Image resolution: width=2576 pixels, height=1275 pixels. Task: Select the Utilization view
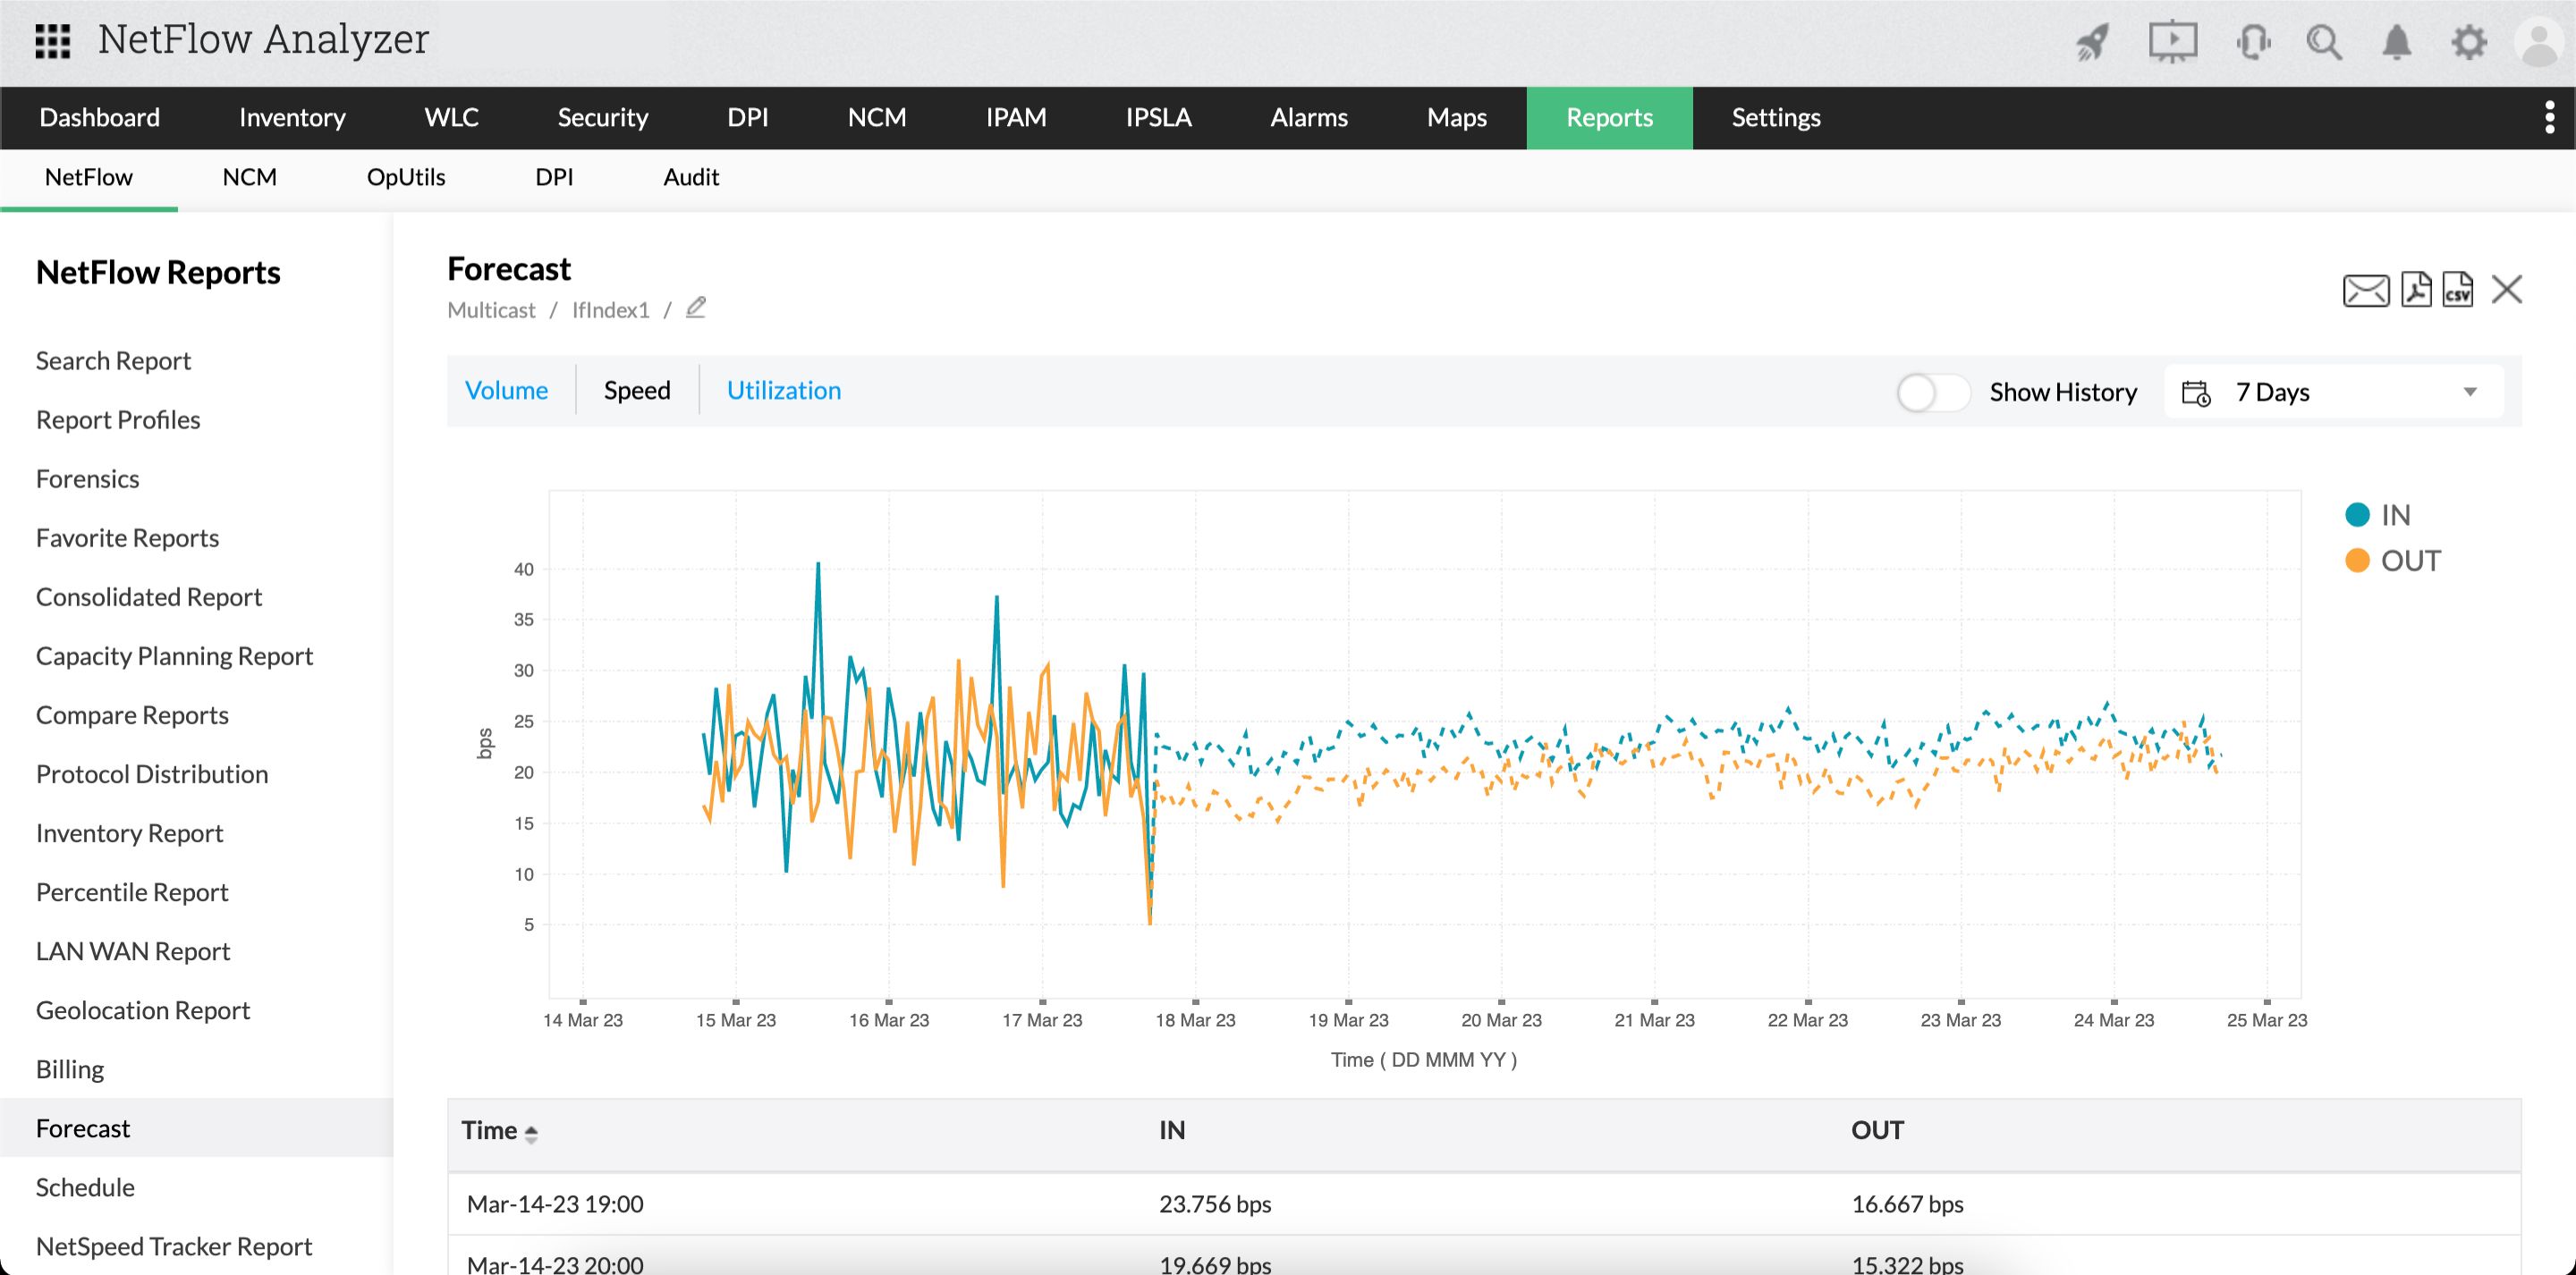pyautogui.click(x=784, y=390)
